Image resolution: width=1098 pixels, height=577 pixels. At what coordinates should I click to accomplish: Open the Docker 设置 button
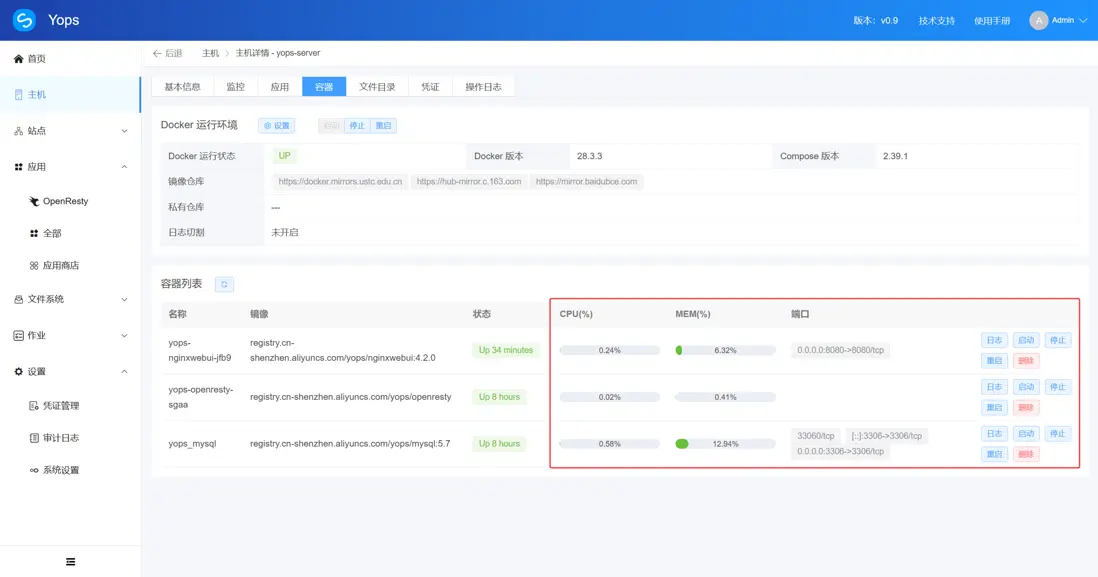[x=277, y=125]
